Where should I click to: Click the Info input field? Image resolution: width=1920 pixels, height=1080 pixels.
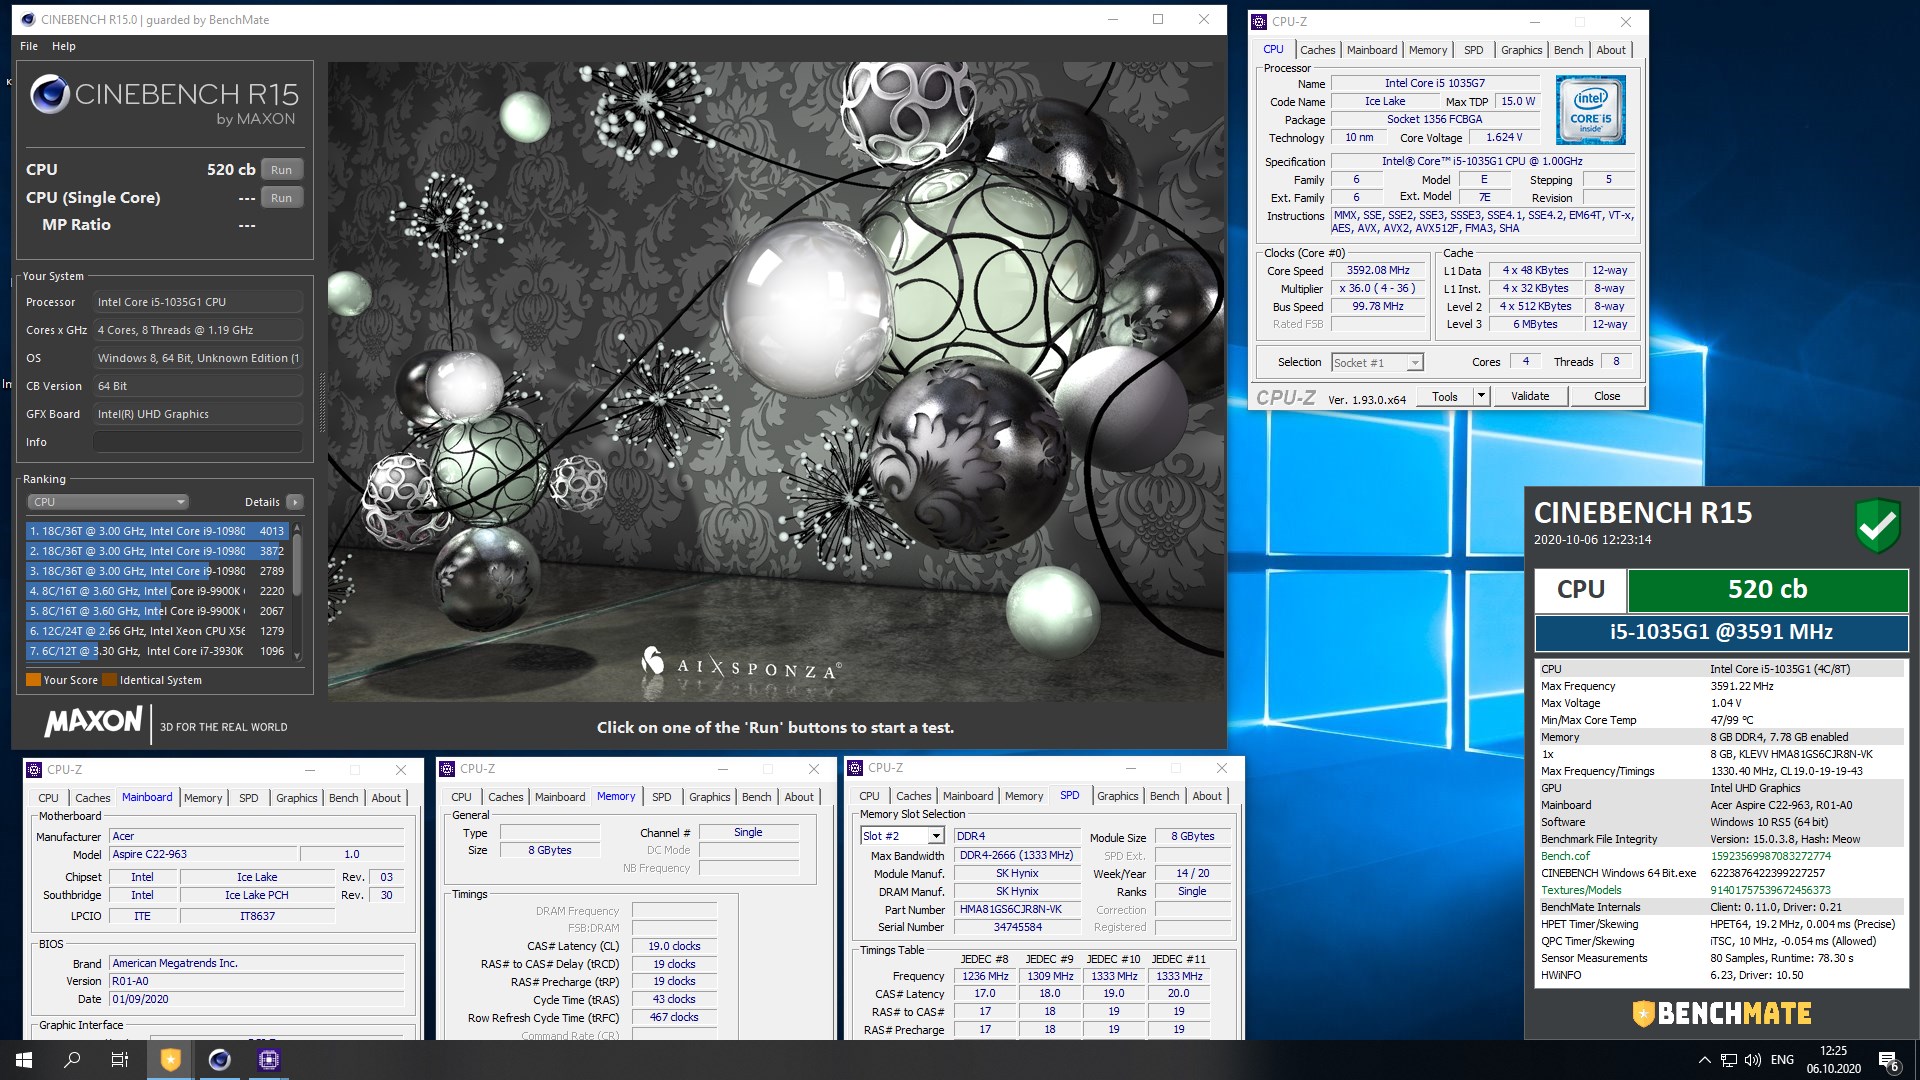[198, 442]
